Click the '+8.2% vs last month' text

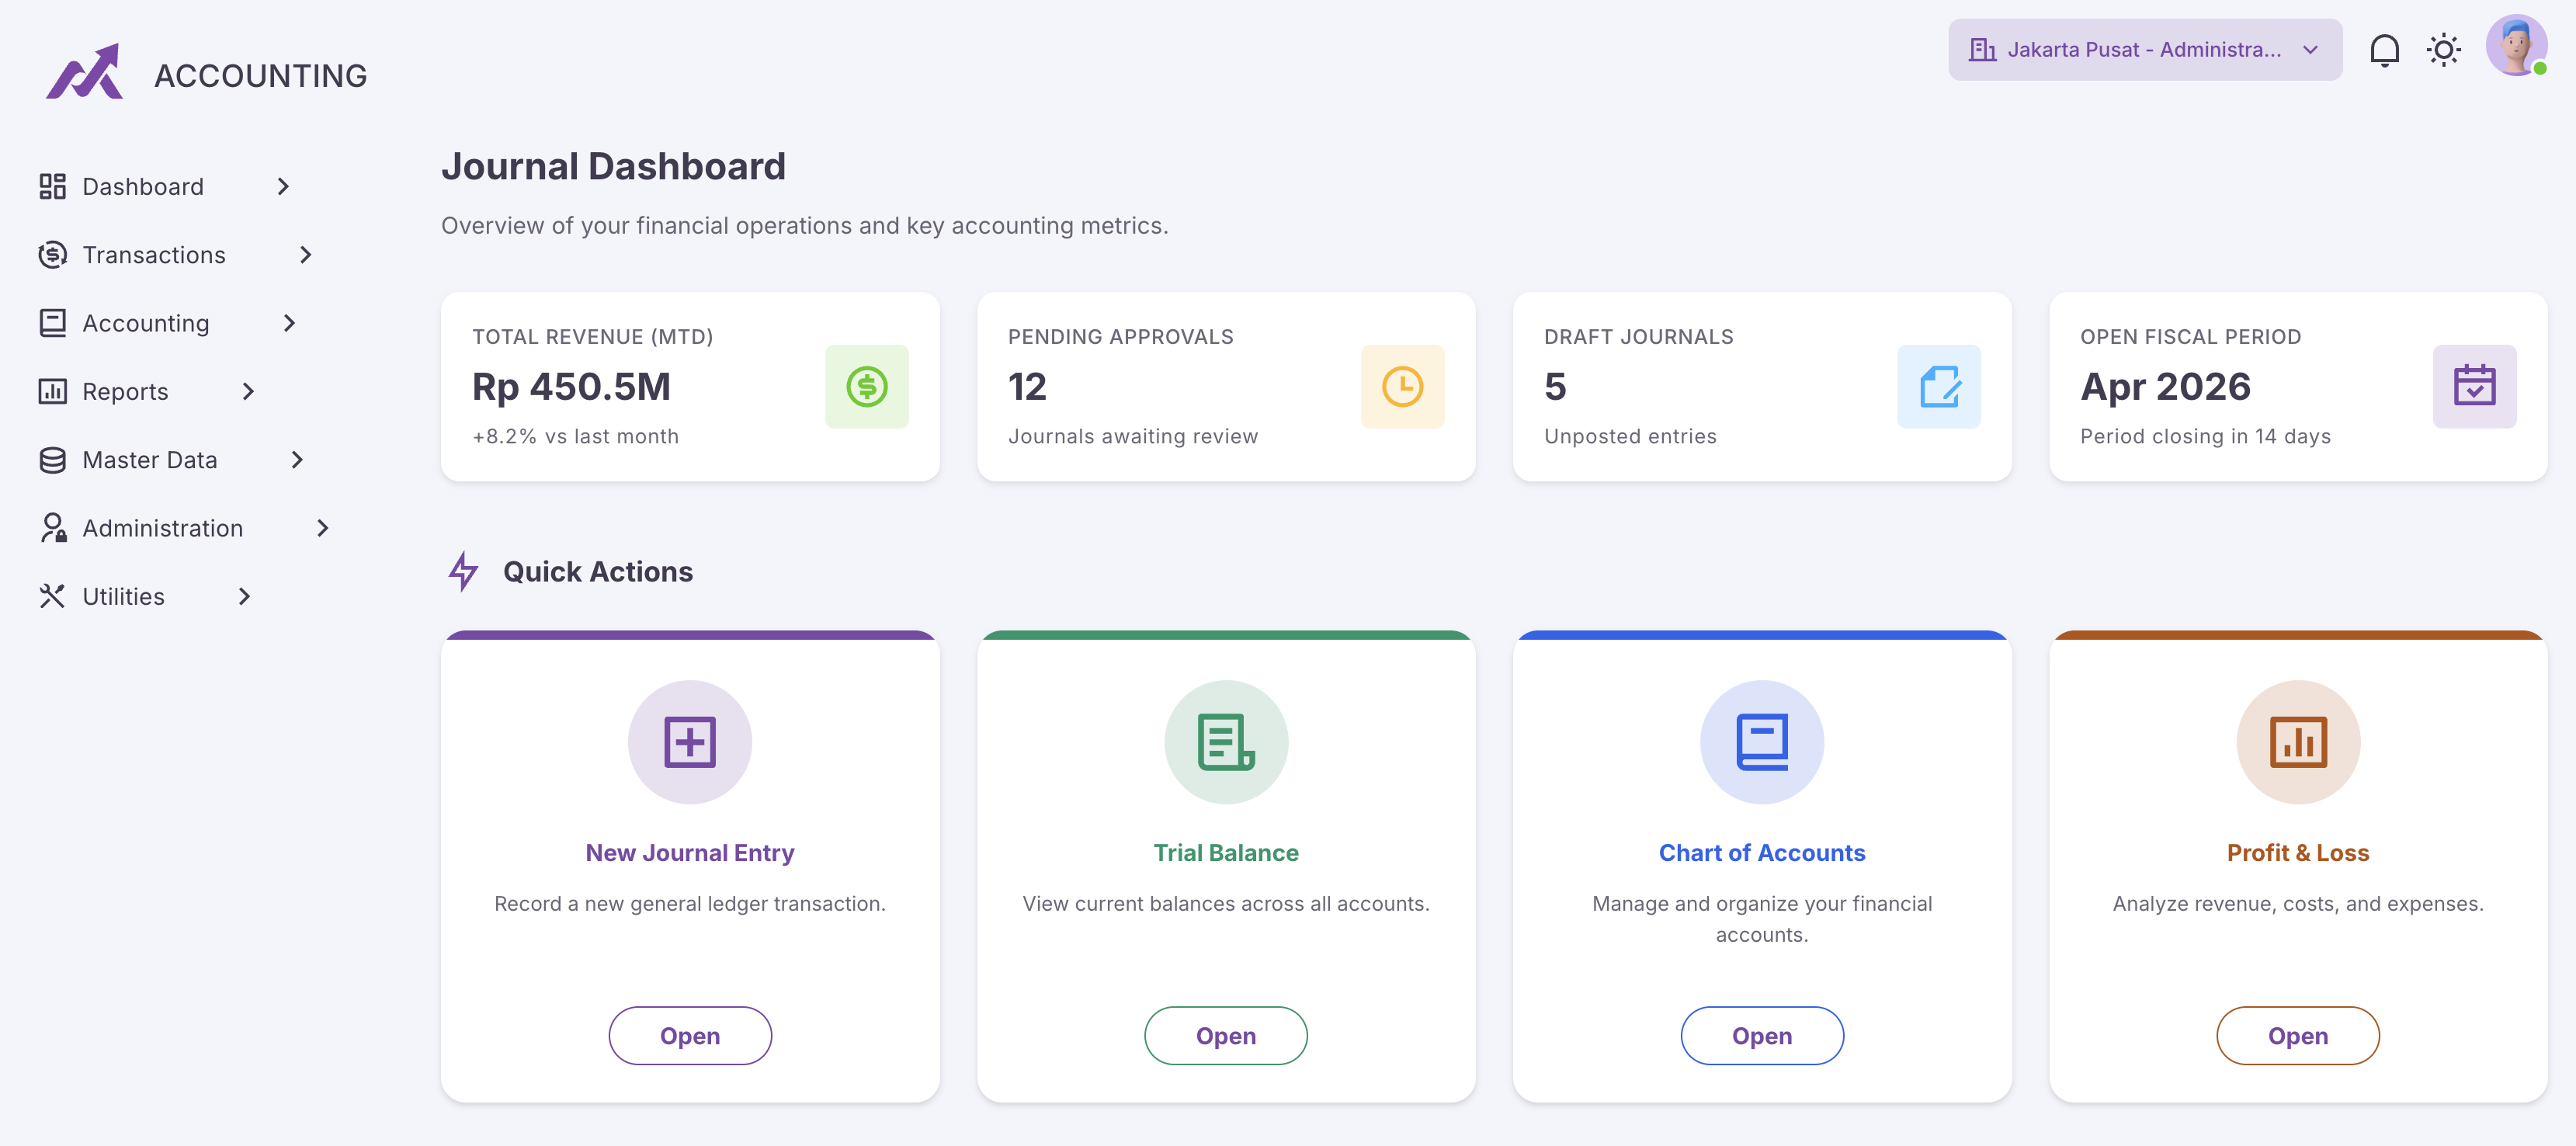click(x=575, y=436)
